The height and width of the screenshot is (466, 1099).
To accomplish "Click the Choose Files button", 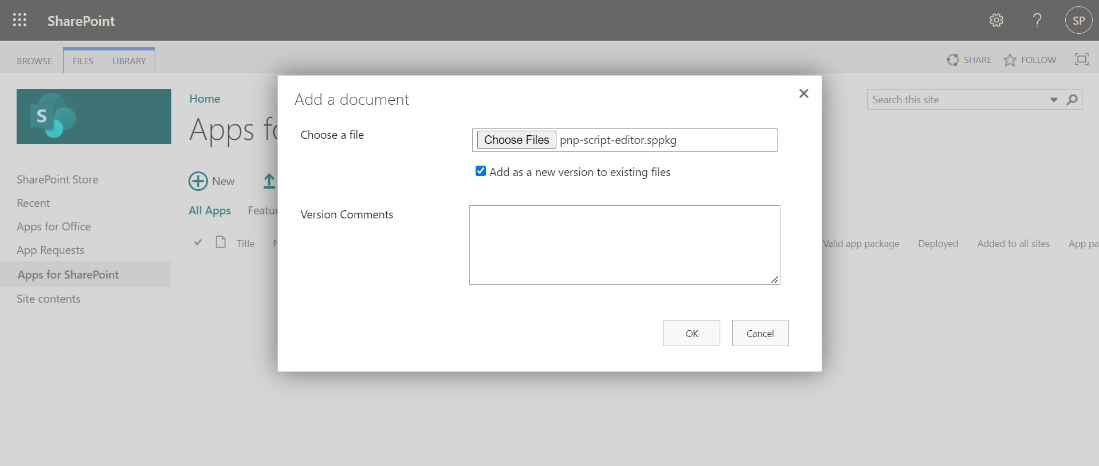I will [517, 139].
